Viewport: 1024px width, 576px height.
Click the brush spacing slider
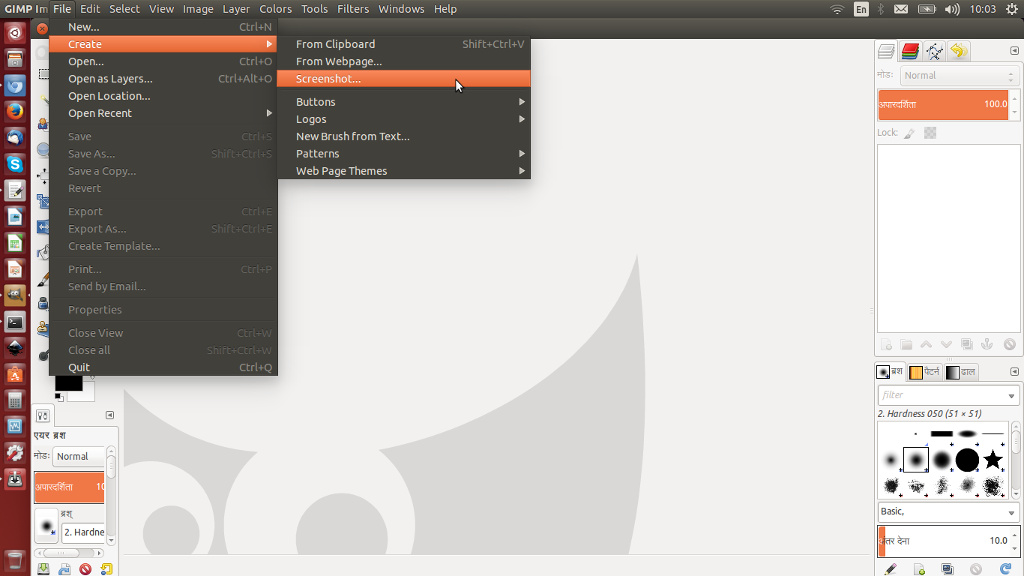(940, 541)
